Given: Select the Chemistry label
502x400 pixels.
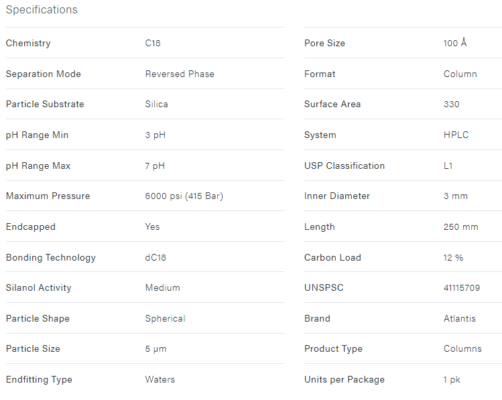Looking at the screenshot, I should point(28,43).
